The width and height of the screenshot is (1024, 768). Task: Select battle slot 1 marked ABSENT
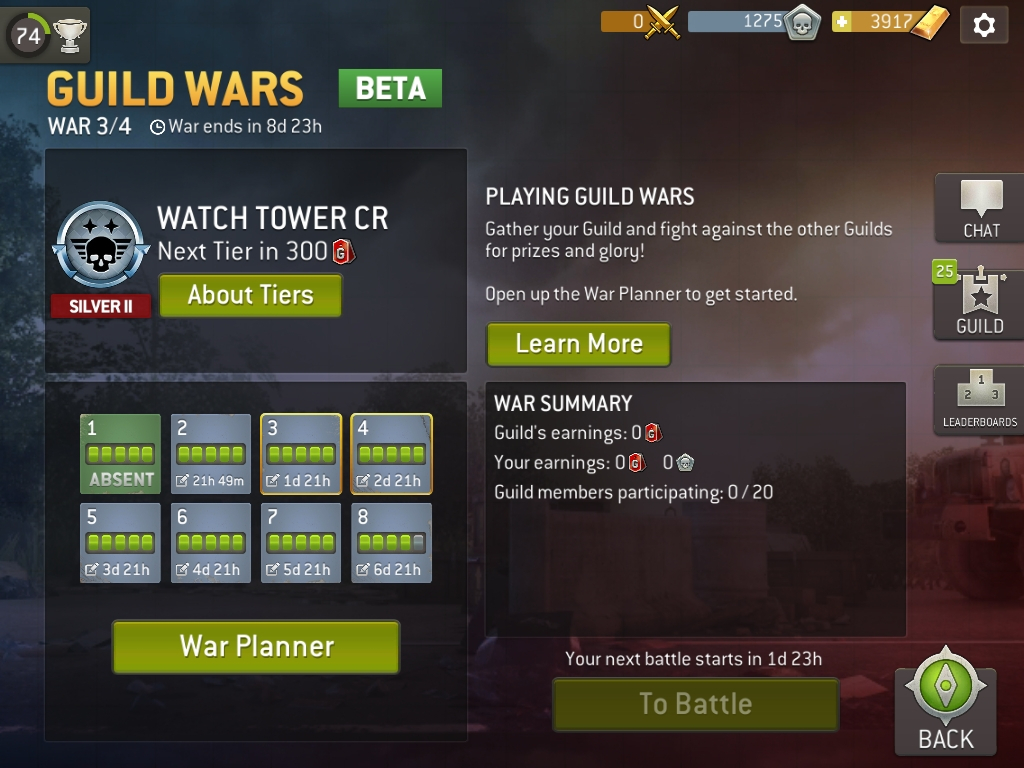click(120, 454)
